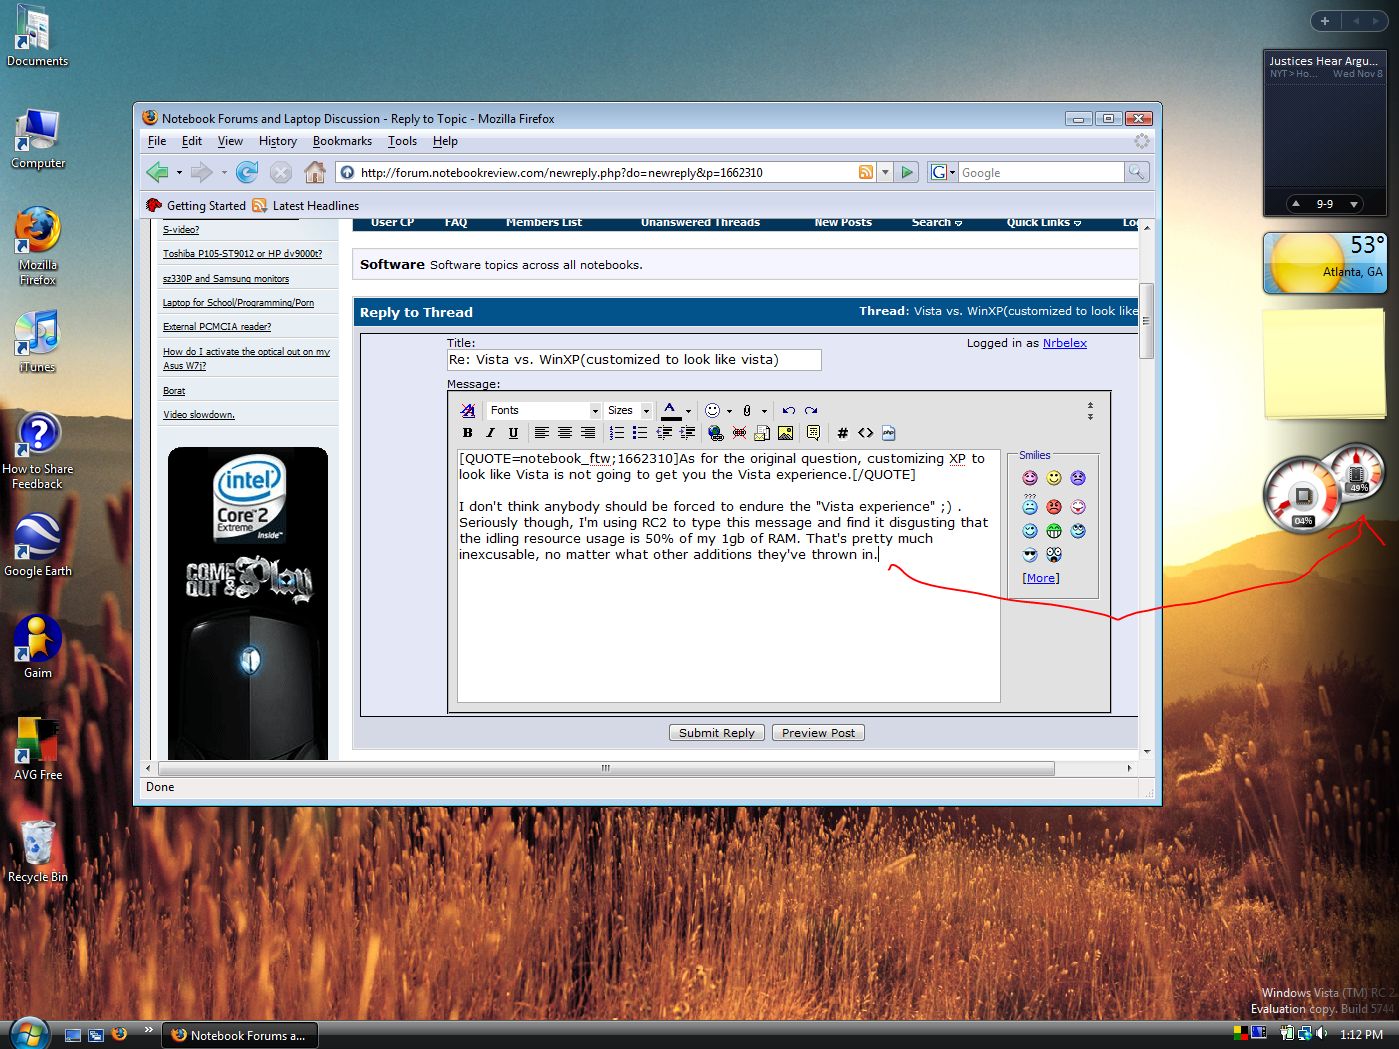Viewport: 1399px width, 1049px height.
Task: Open the Nrbelex user profile link
Action: click(x=1065, y=343)
